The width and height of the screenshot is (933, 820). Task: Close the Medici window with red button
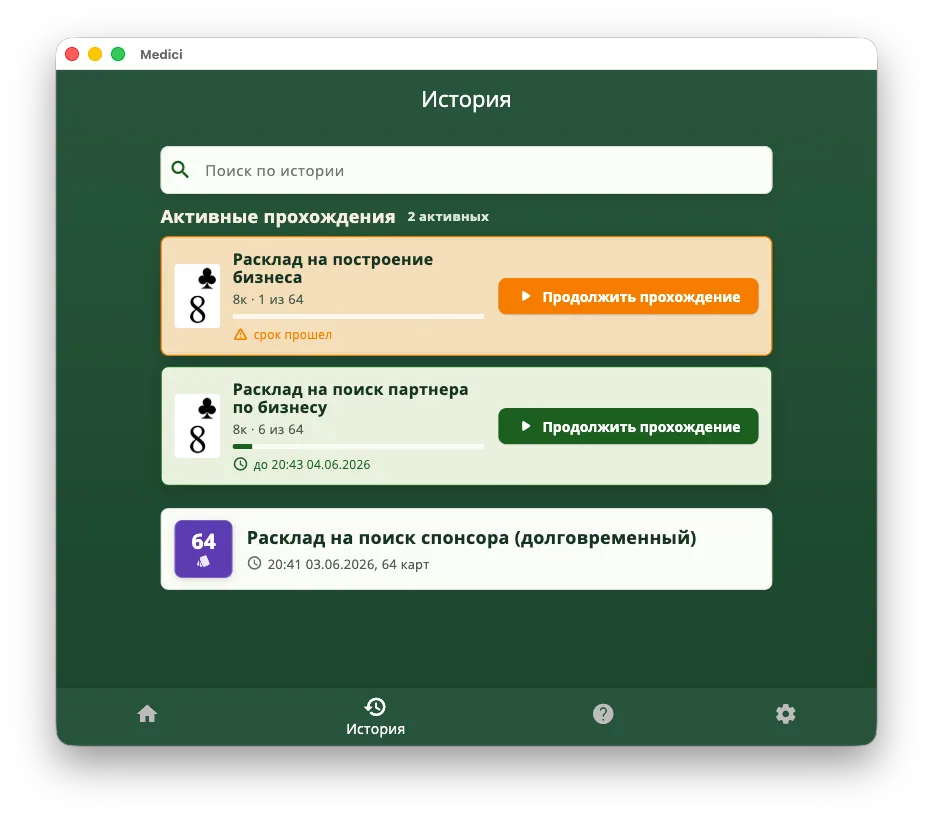(72, 54)
